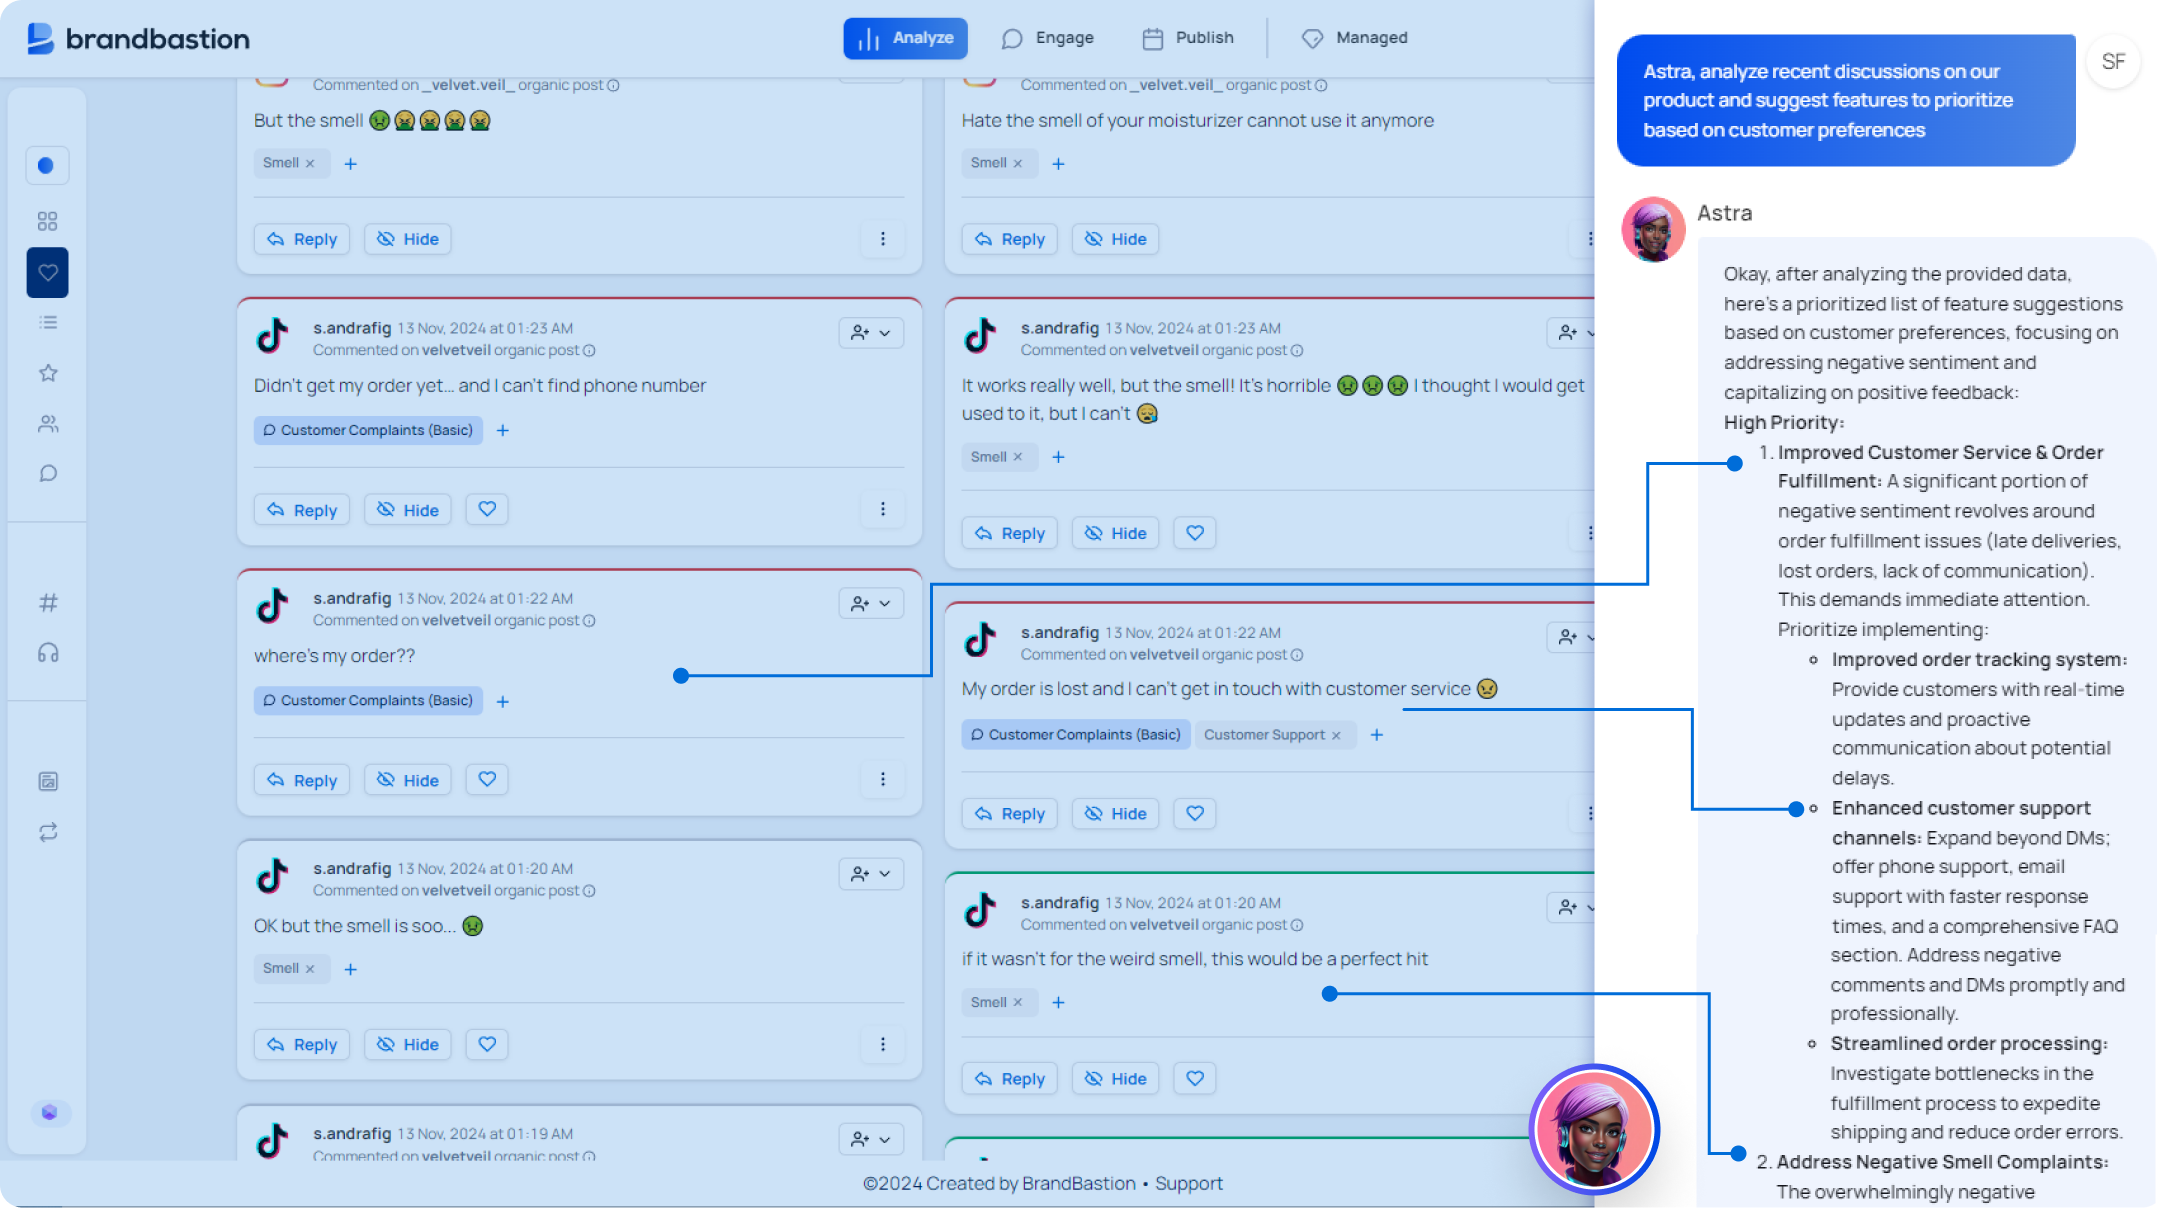Open the starred items icon in the sidebar
Viewport: 2165px width, 1208px height.
[x=47, y=373]
